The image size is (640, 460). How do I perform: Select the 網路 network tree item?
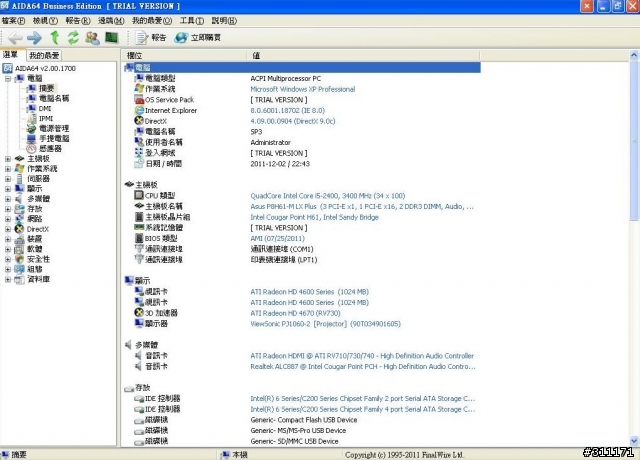point(35,219)
